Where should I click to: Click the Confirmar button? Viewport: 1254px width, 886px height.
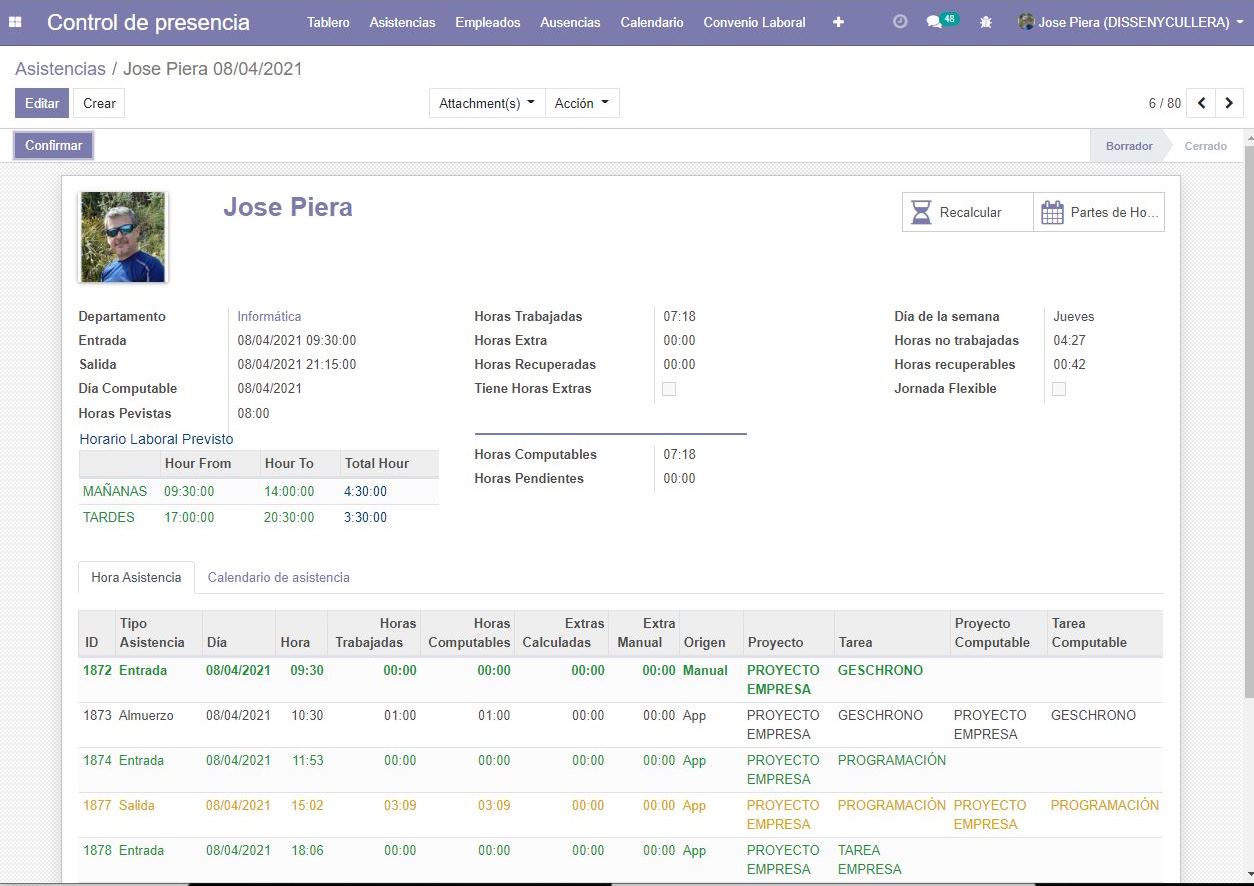54,146
